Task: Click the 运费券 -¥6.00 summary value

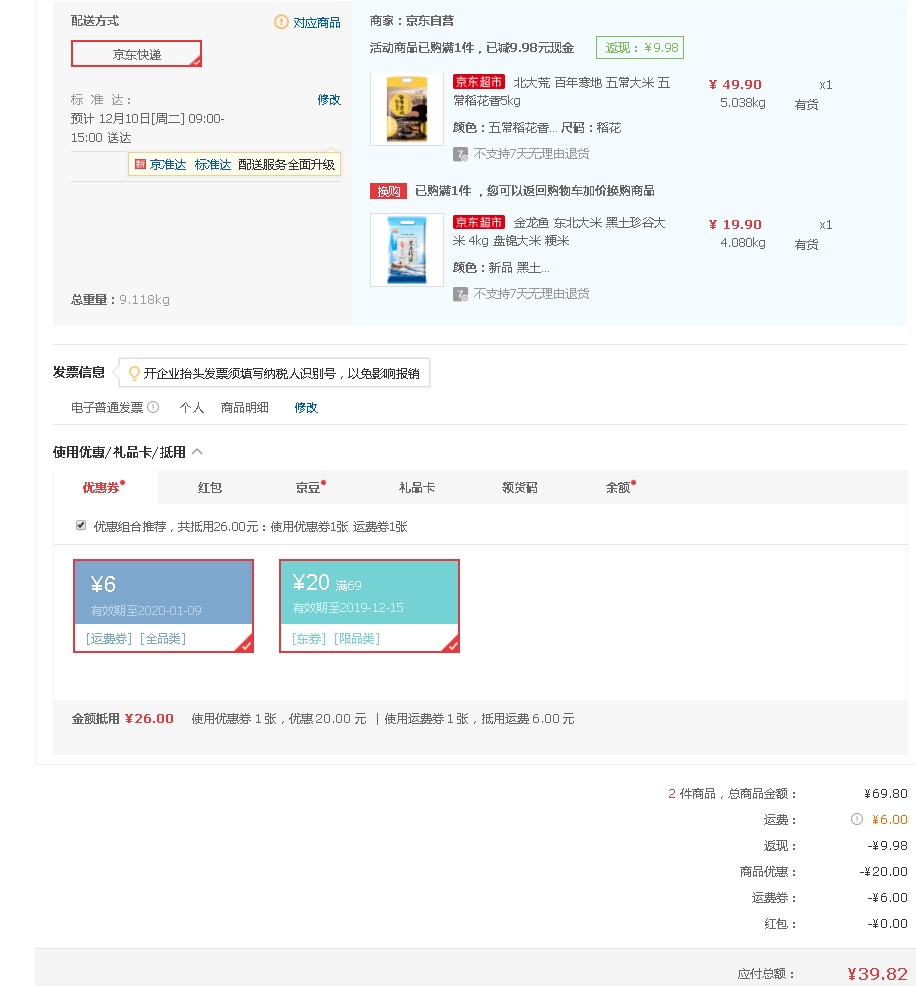Action: [887, 898]
